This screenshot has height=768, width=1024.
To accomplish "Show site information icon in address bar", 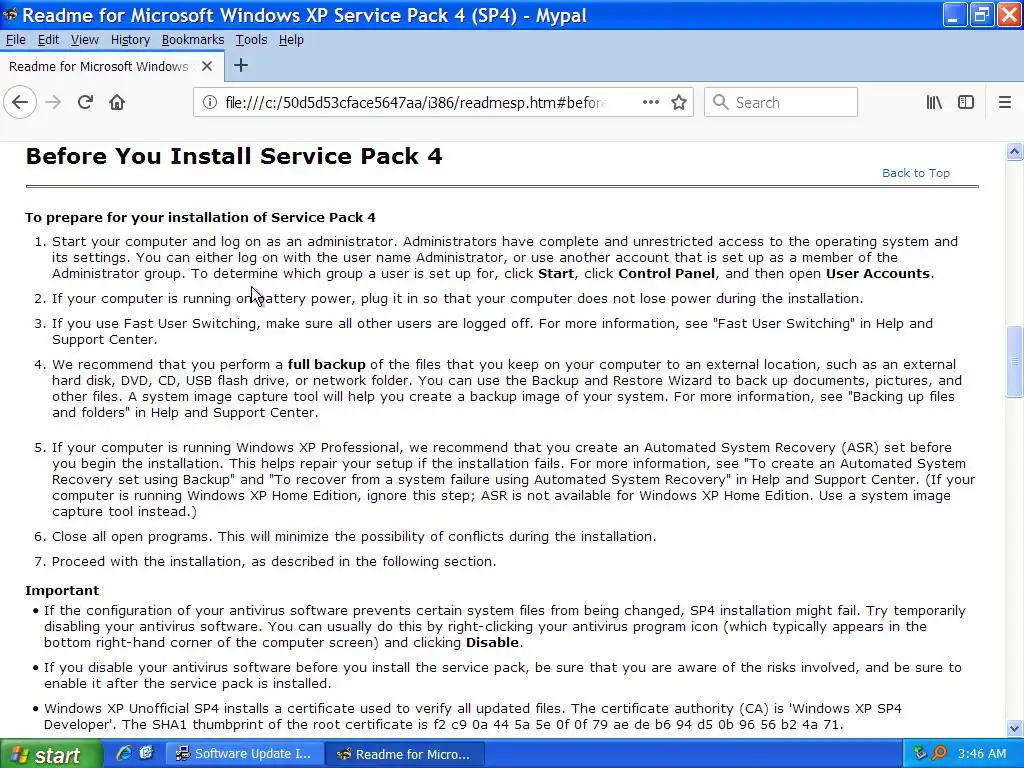I will [210, 103].
